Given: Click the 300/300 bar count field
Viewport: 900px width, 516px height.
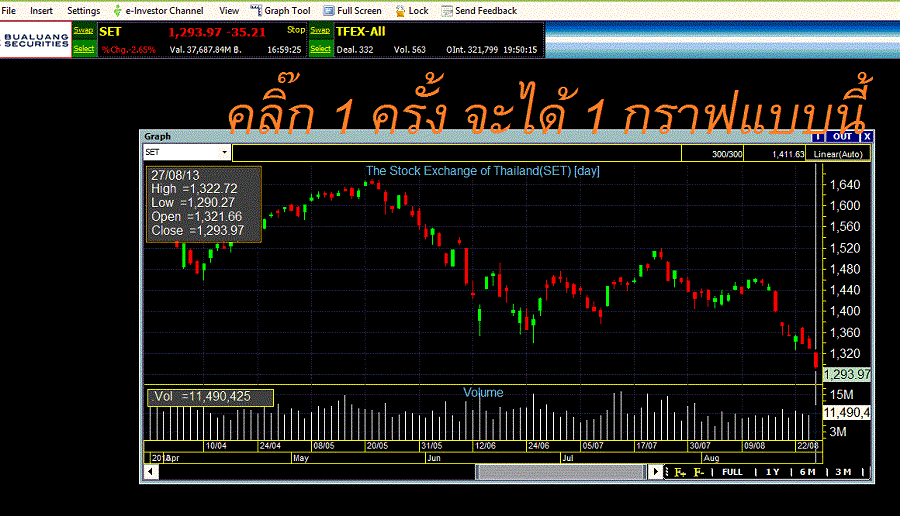Looking at the screenshot, I should point(712,154).
